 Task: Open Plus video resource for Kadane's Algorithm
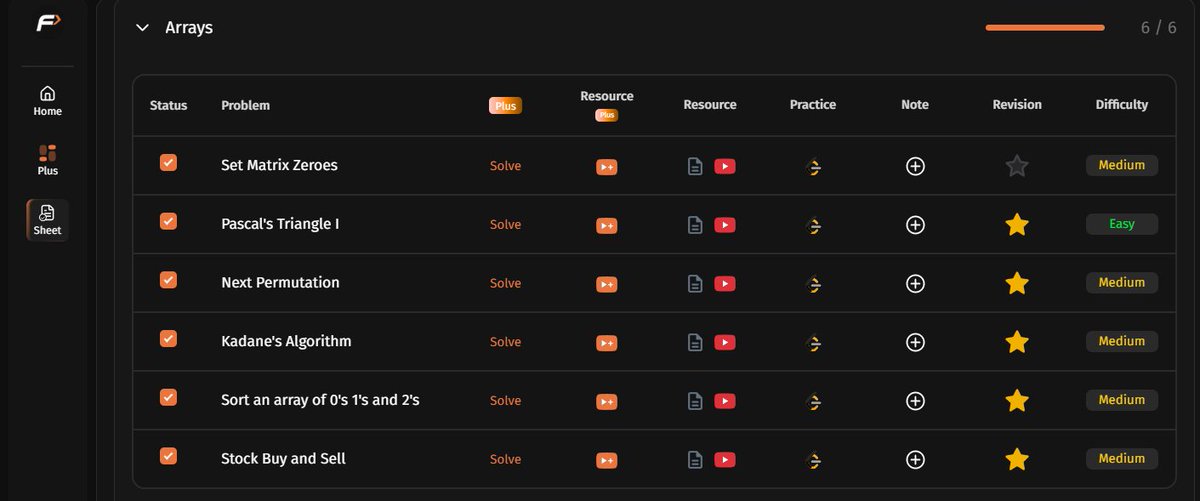click(x=606, y=343)
